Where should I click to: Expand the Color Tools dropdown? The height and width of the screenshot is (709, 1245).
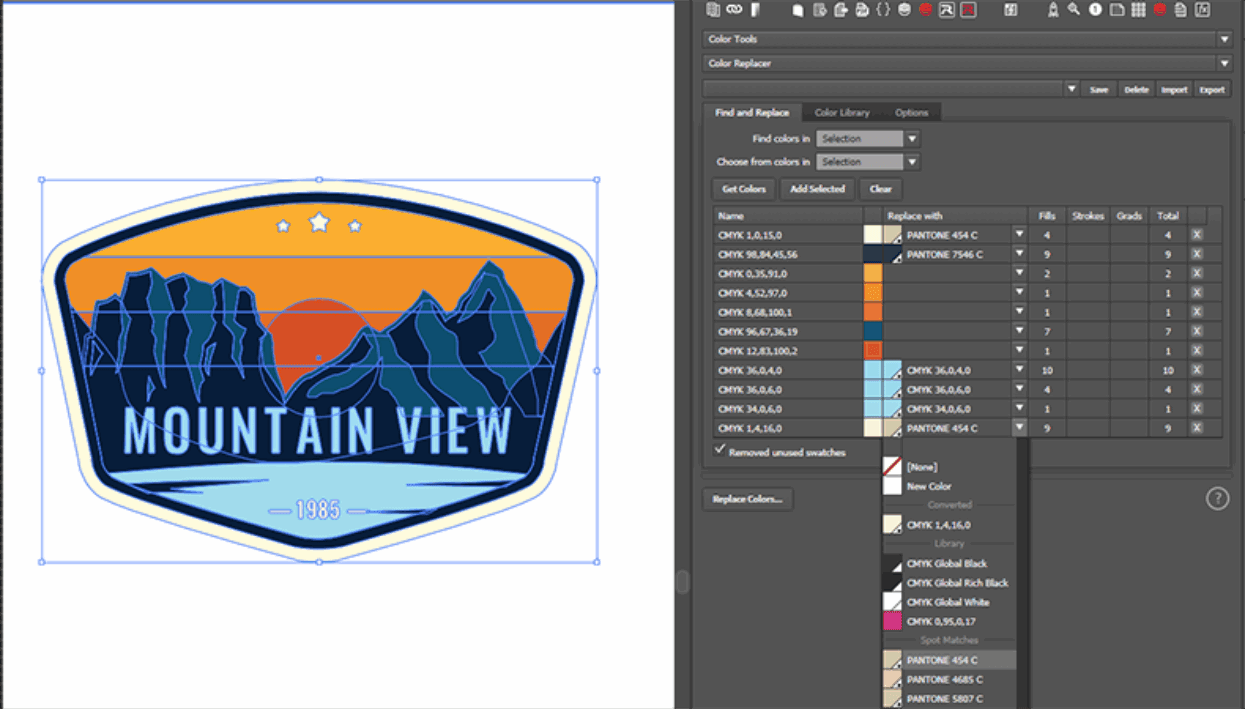[1224, 39]
